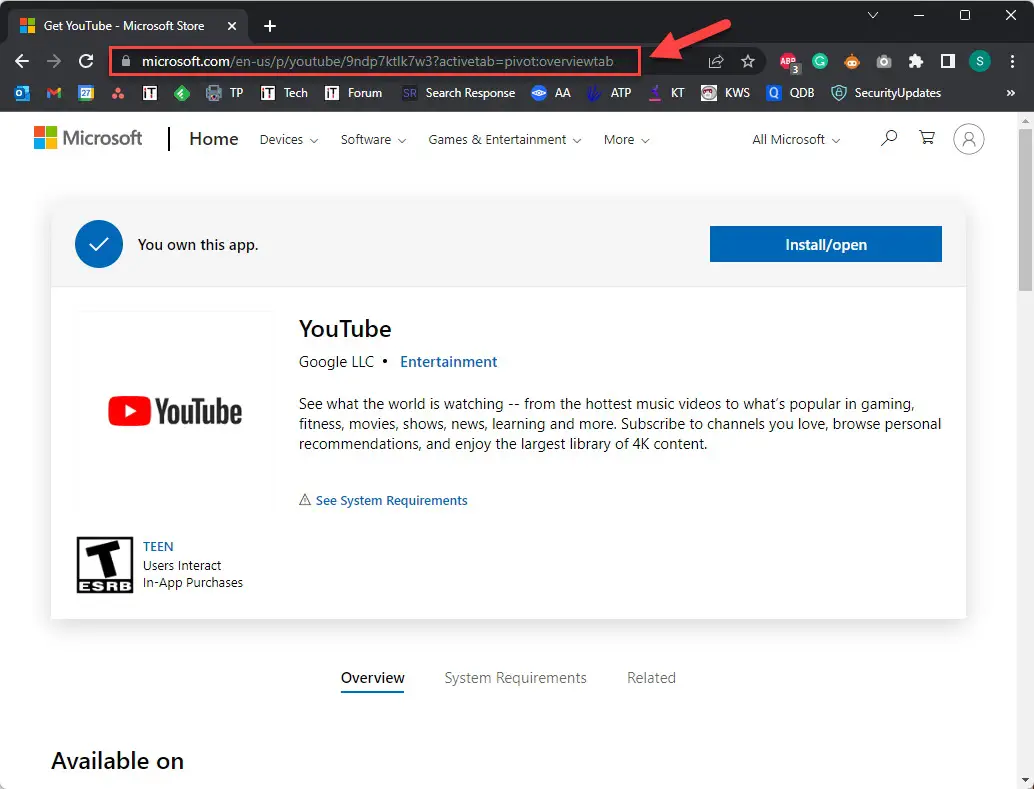Click the ESRB Teen rating badge
This screenshot has height=789, width=1034.
(x=105, y=565)
